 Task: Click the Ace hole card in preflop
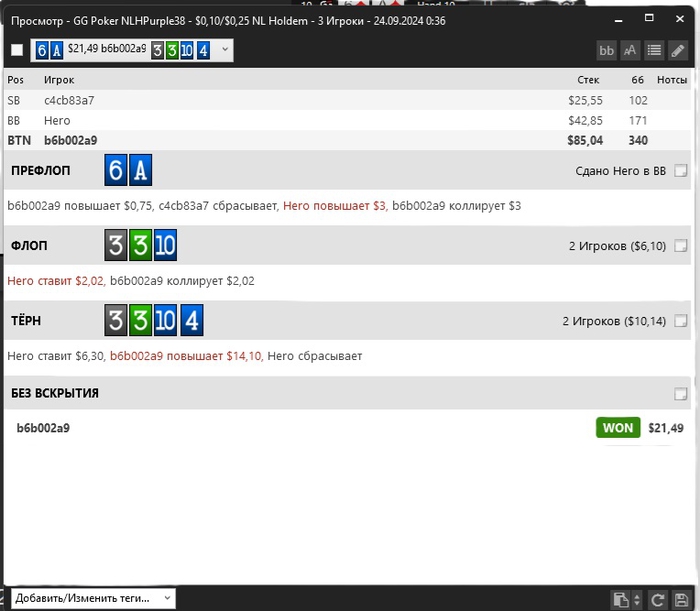pyautogui.click(x=140, y=171)
